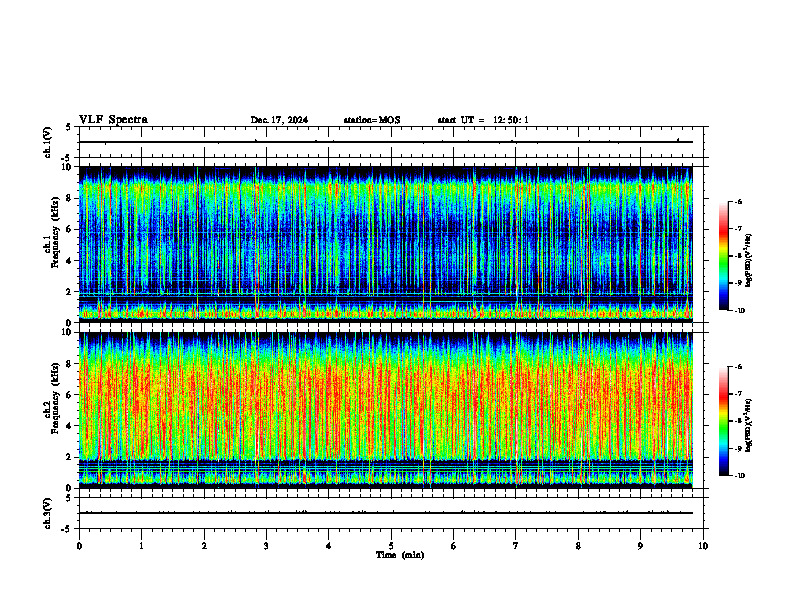Click the ch.2 frequency axis '8' tick label

(x=69, y=364)
